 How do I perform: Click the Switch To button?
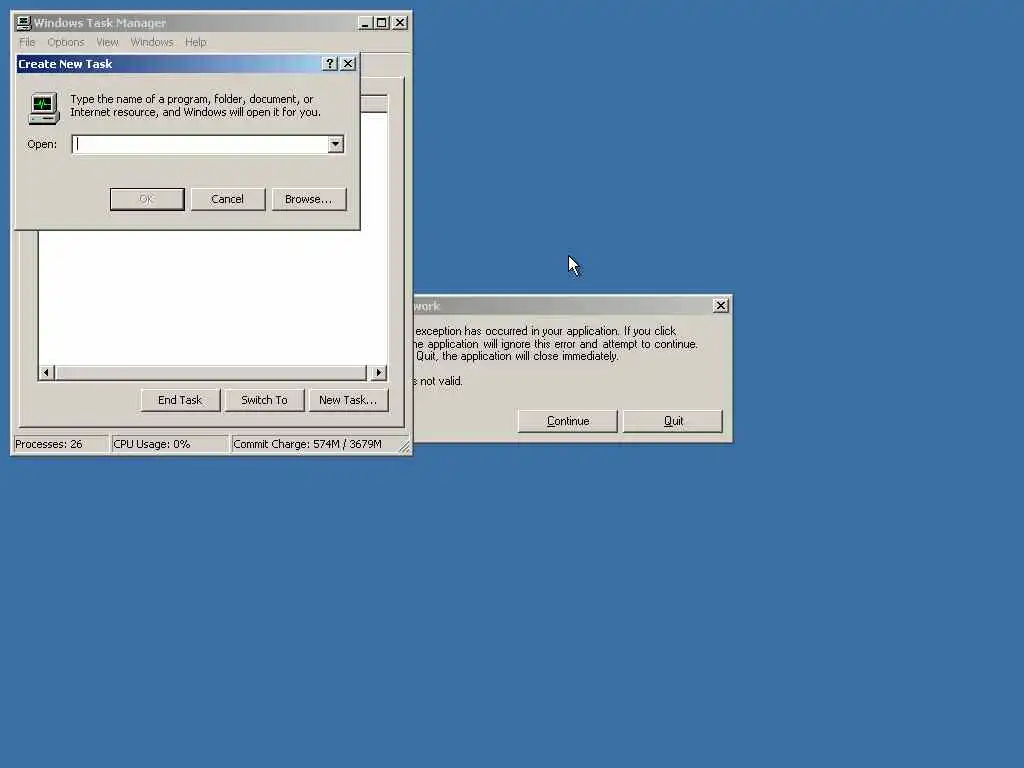point(264,400)
